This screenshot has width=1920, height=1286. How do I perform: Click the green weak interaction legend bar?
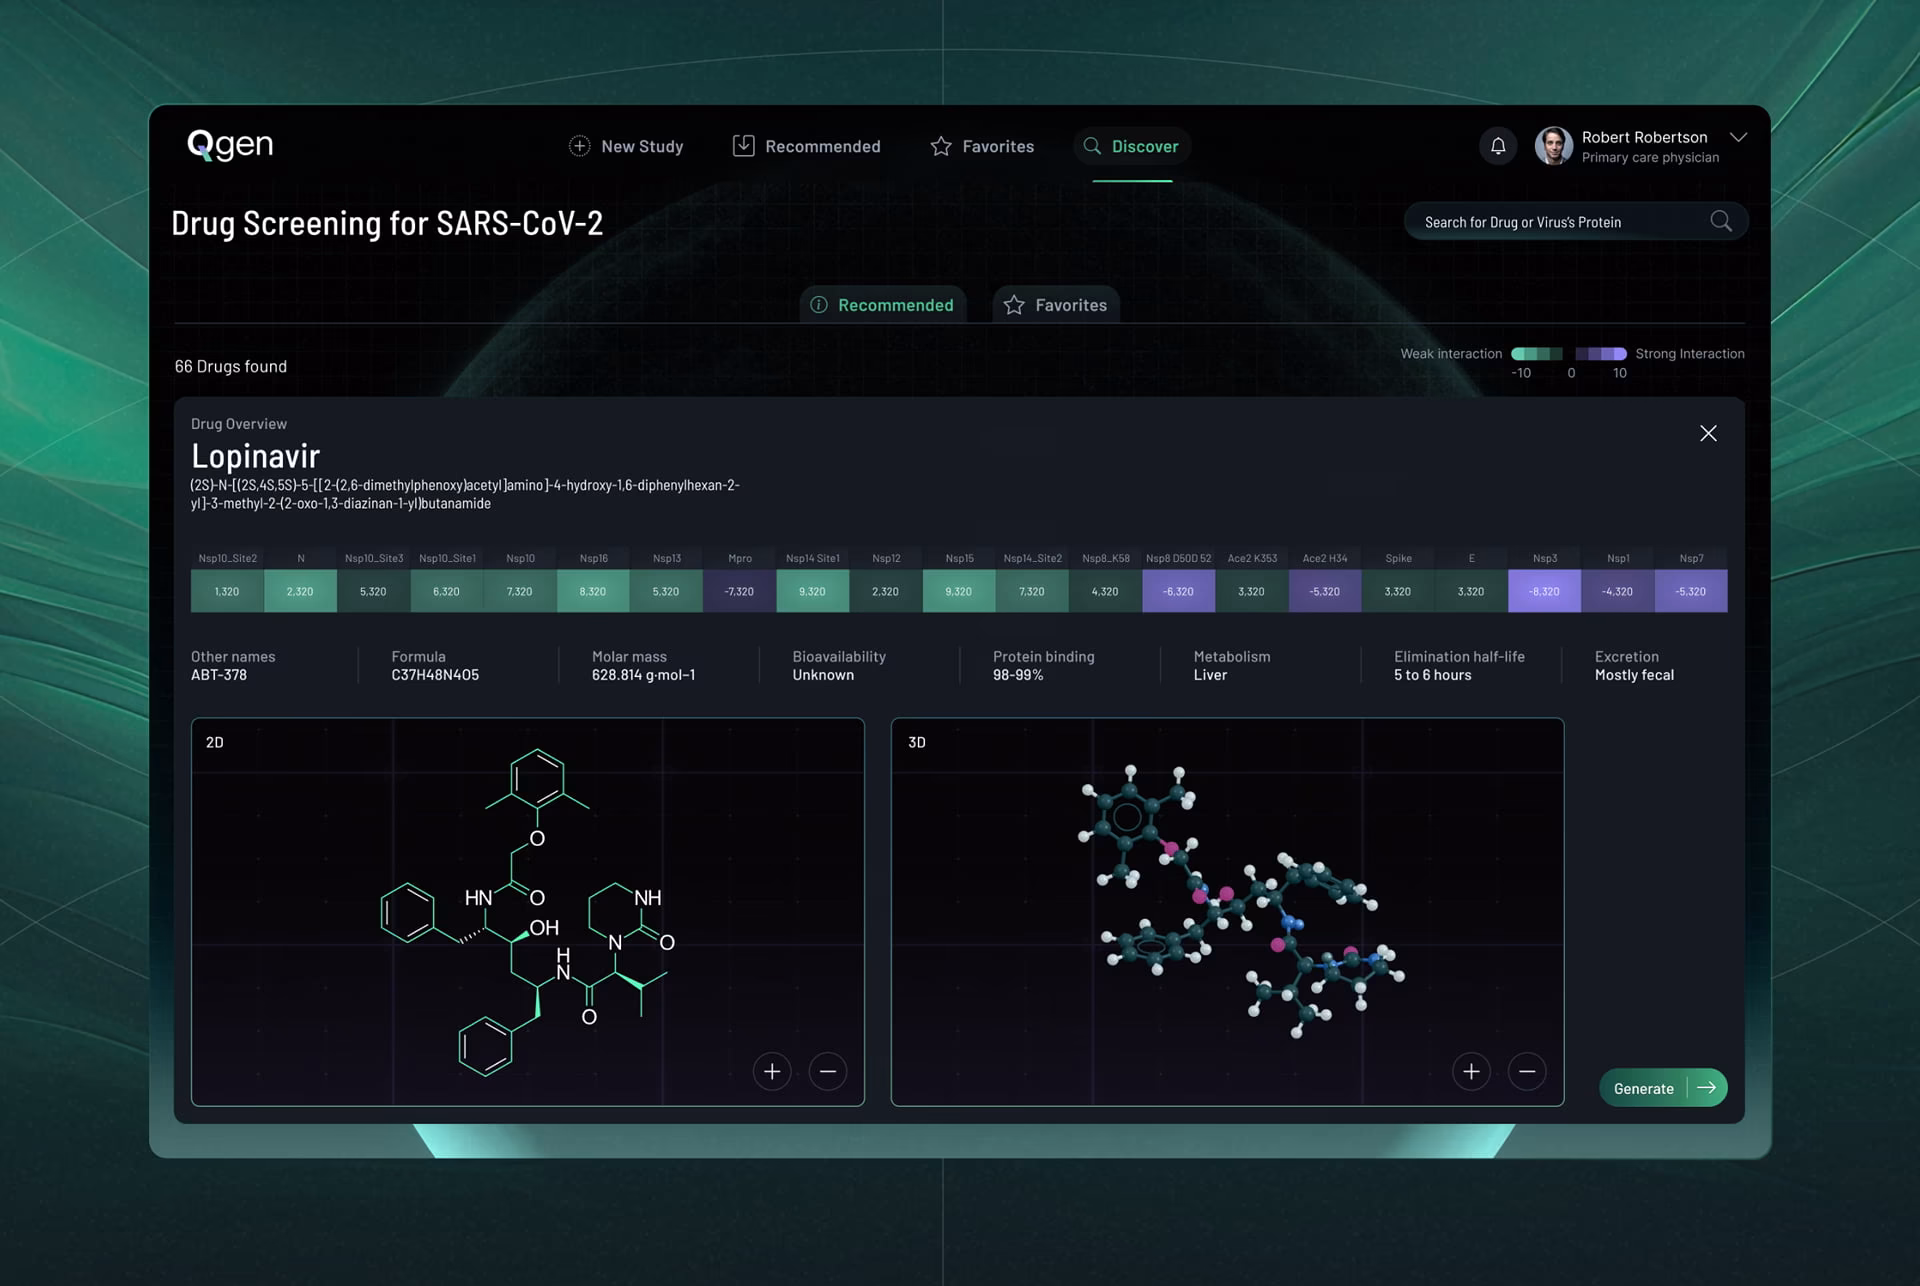[1536, 354]
